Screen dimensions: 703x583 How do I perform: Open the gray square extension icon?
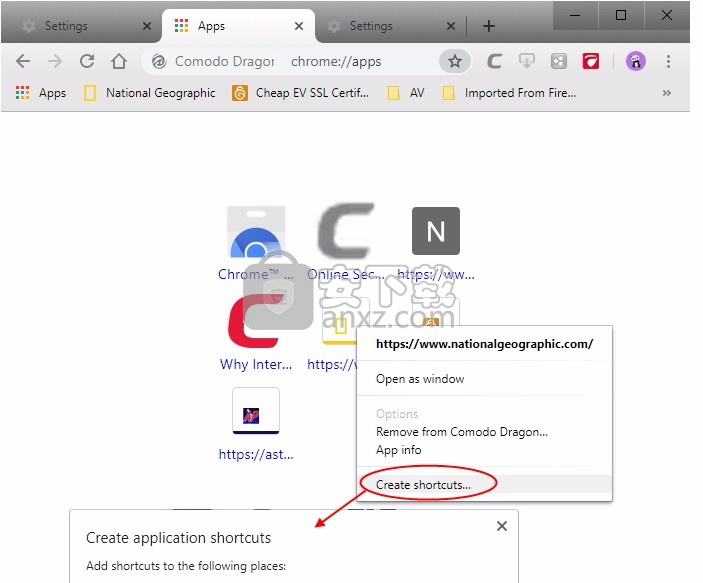click(x=559, y=61)
